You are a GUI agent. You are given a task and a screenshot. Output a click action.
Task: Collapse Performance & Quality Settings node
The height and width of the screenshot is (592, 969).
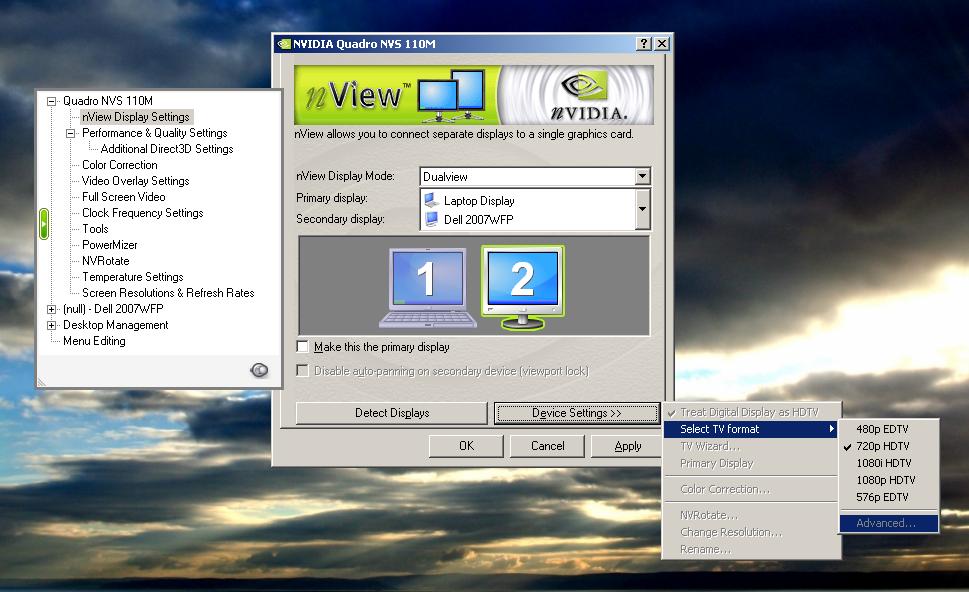pos(70,133)
